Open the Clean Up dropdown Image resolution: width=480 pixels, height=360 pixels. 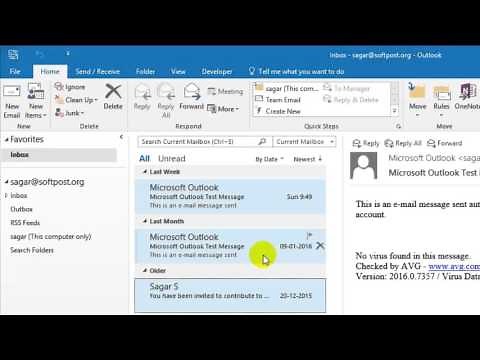(x=76, y=100)
